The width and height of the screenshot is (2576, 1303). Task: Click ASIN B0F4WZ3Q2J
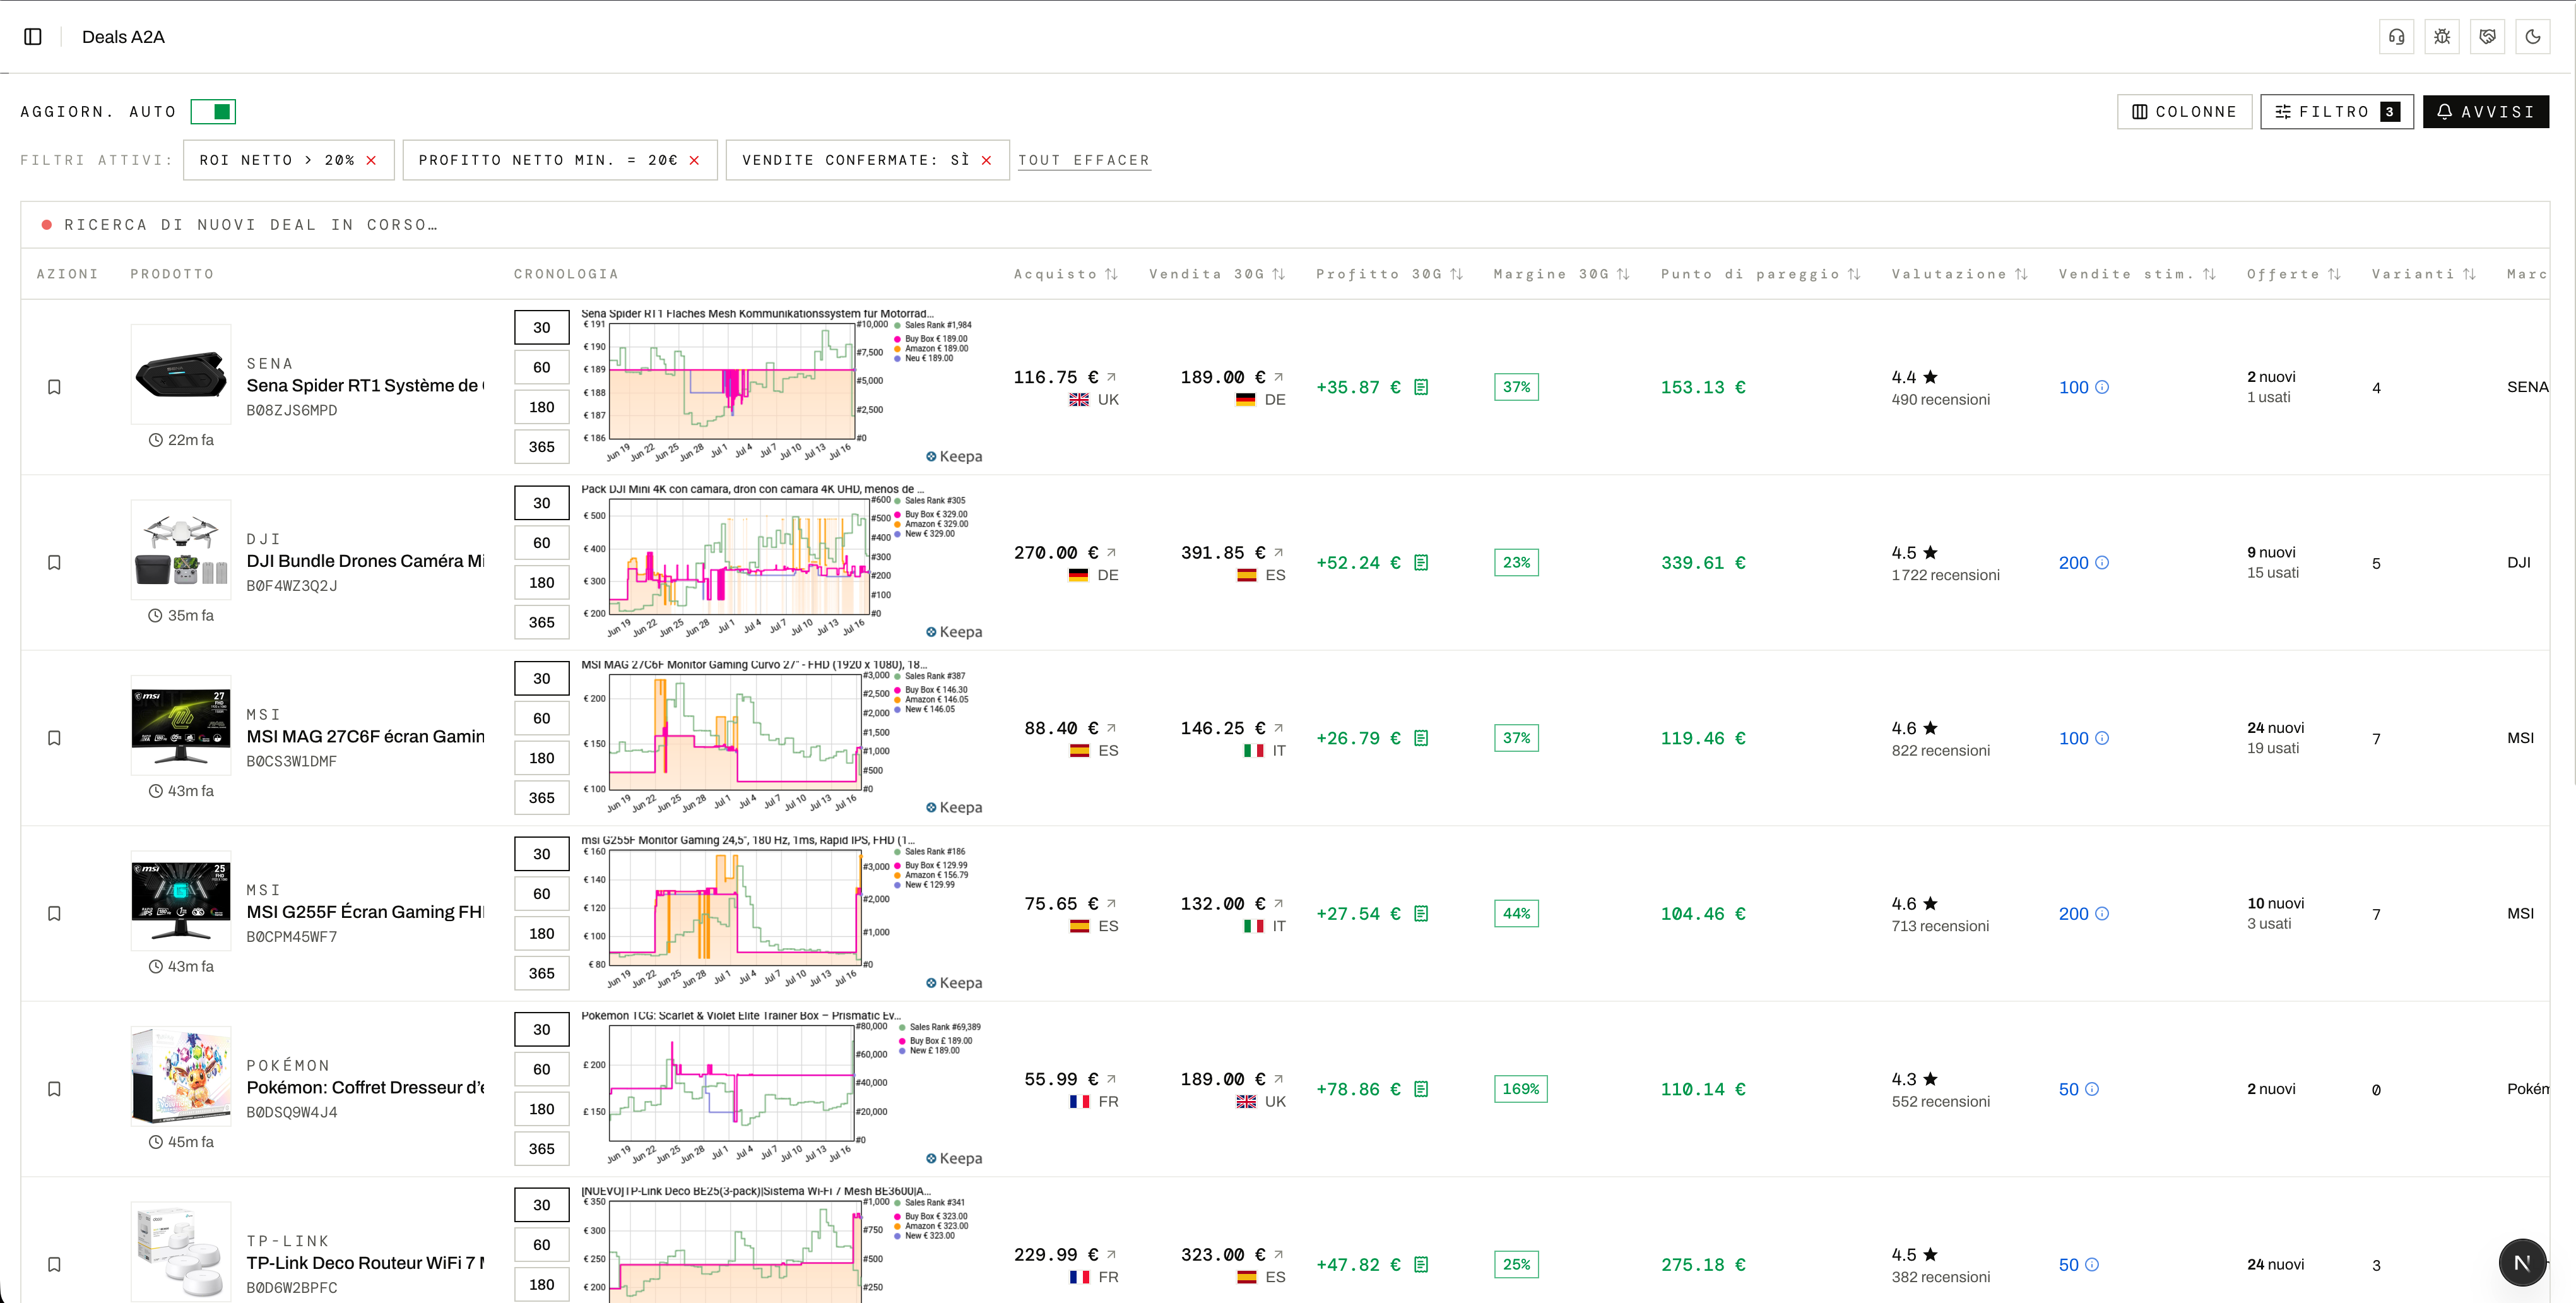[x=292, y=586]
